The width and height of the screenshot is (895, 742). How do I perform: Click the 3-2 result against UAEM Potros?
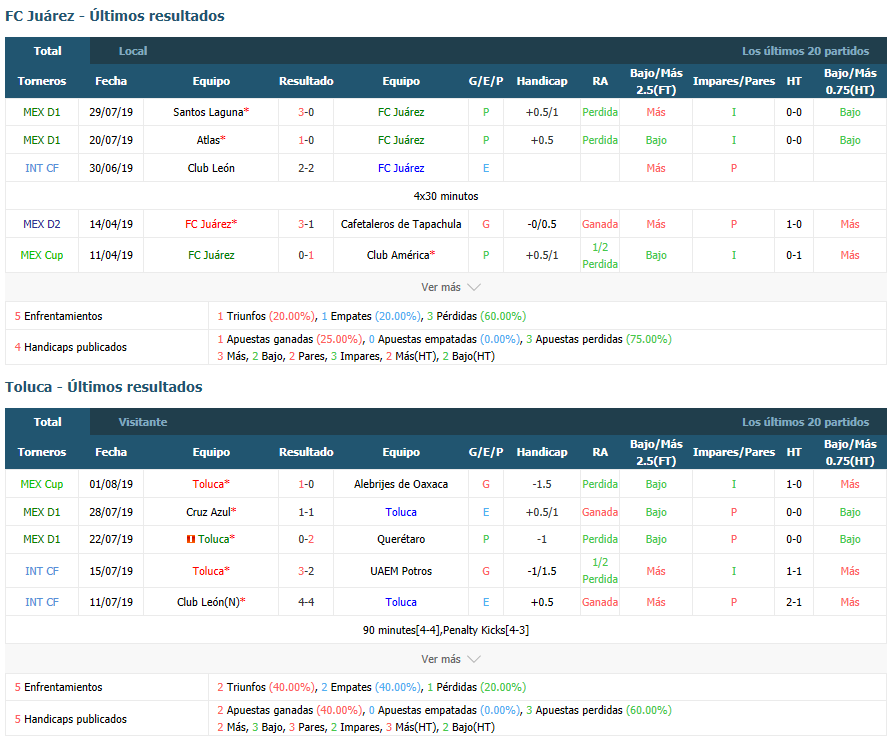click(x=306, y=571)
